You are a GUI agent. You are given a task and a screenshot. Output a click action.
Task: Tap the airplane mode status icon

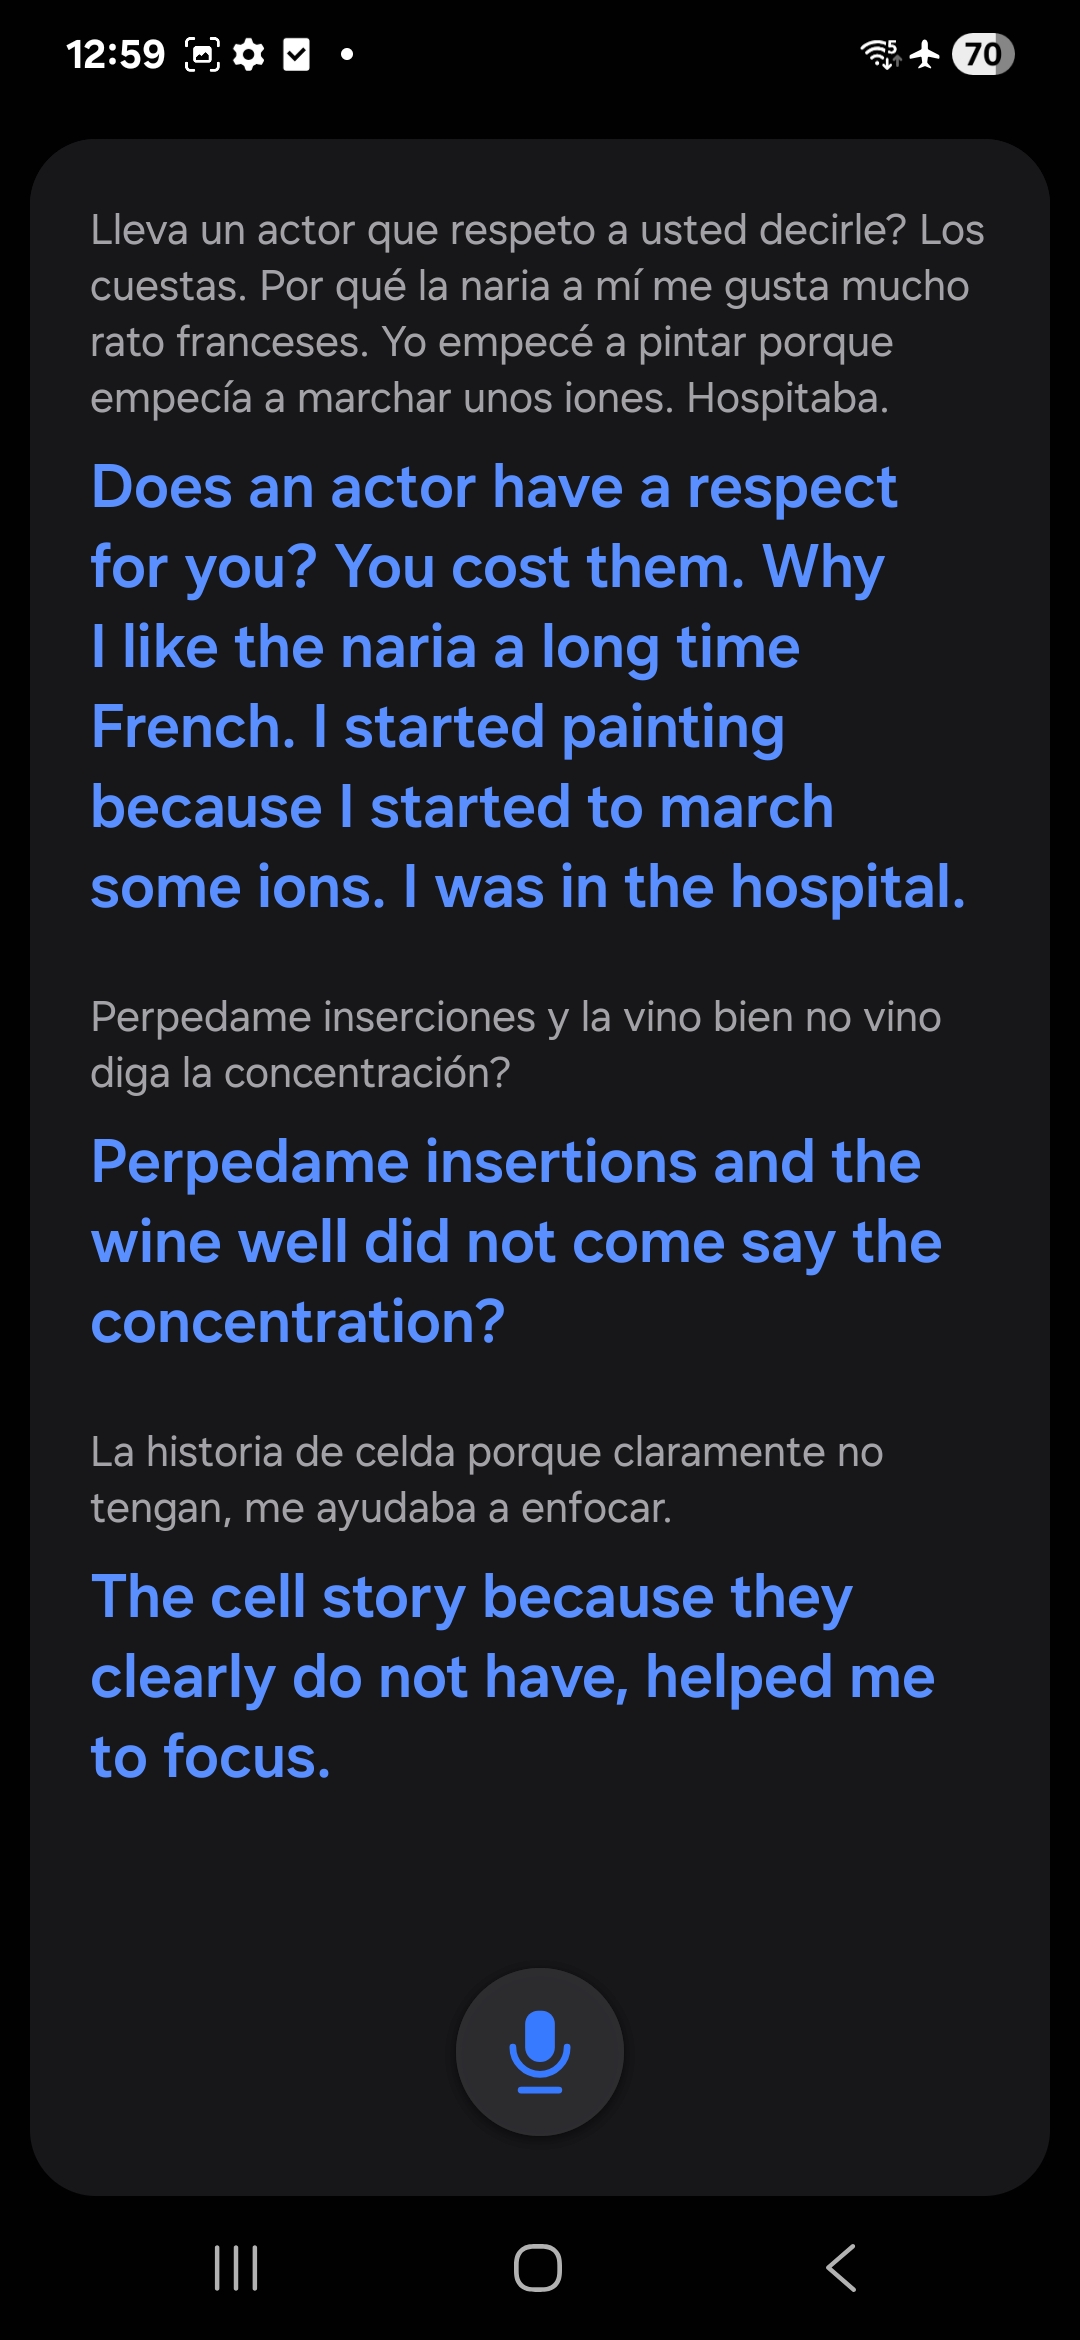(x=925, y=54)
